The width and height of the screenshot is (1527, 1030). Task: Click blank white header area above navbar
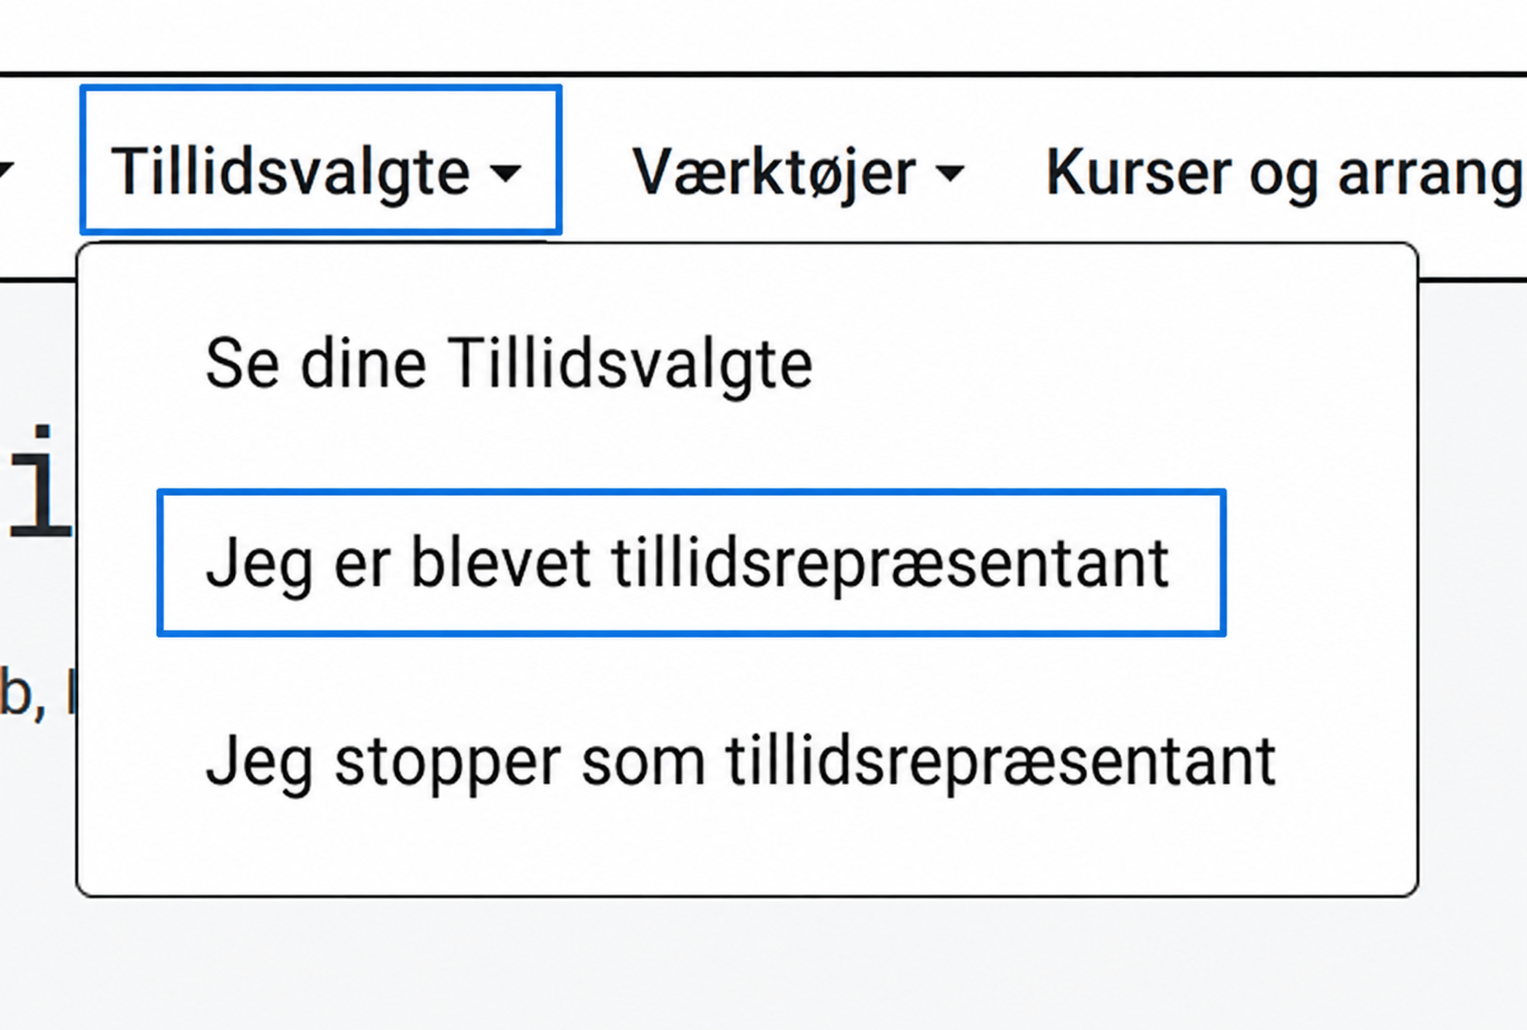point(760,35)
